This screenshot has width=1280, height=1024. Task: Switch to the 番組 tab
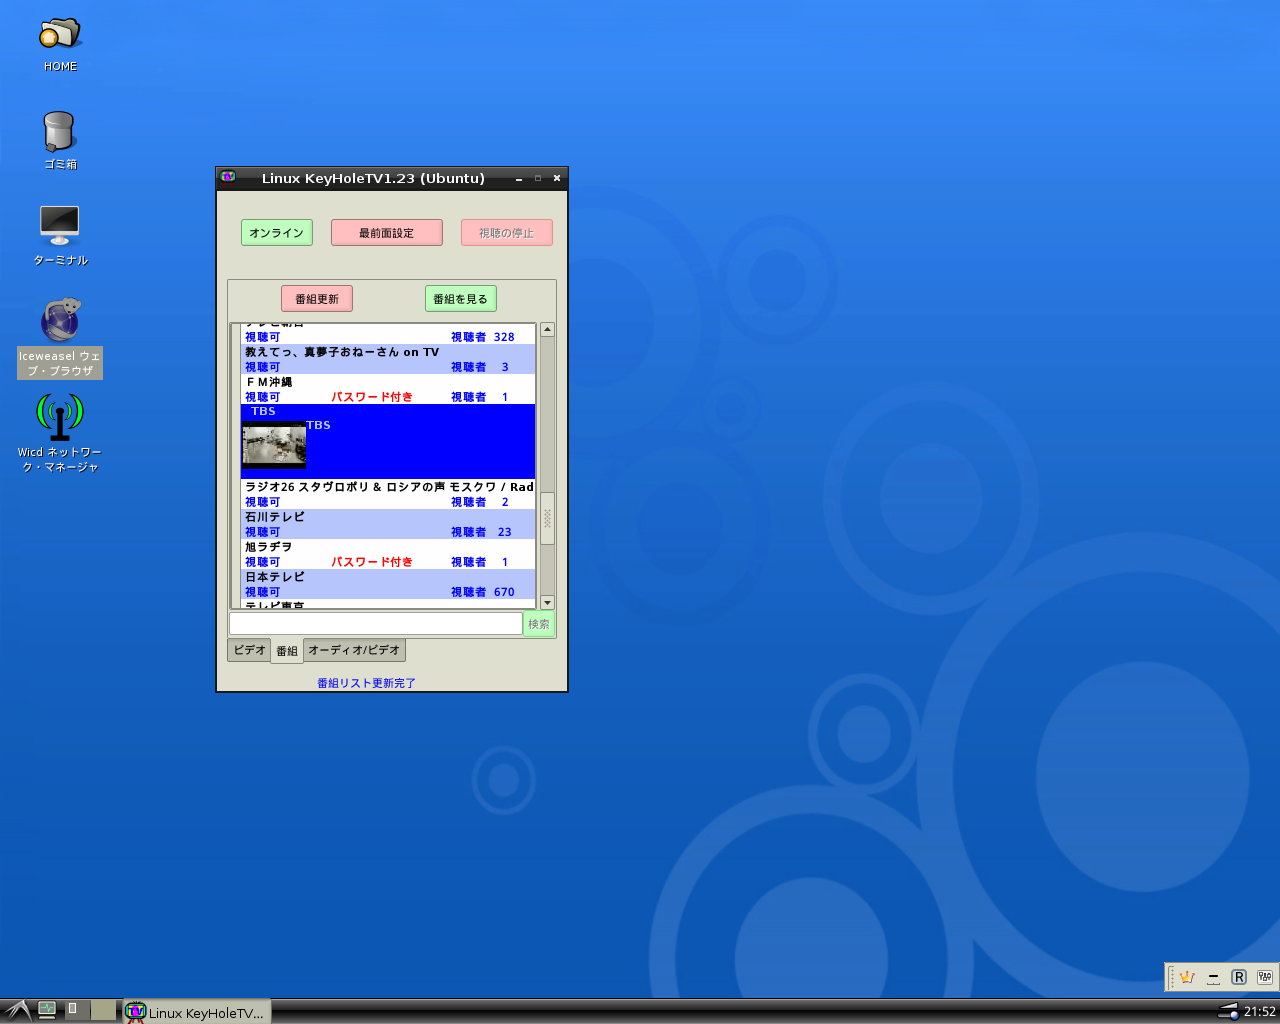pyautogui.click(x=287, y=651)
